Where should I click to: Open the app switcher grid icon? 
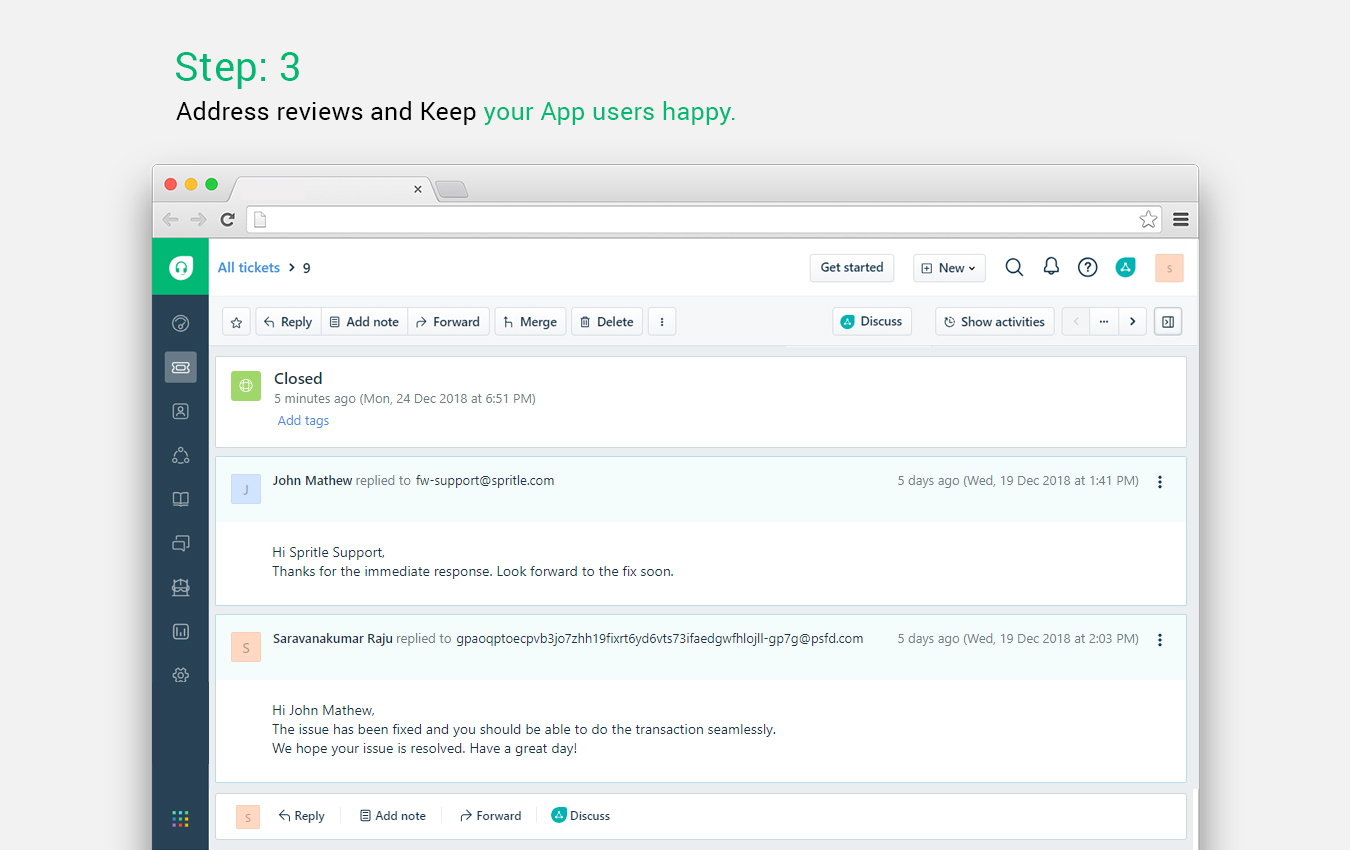180,818
